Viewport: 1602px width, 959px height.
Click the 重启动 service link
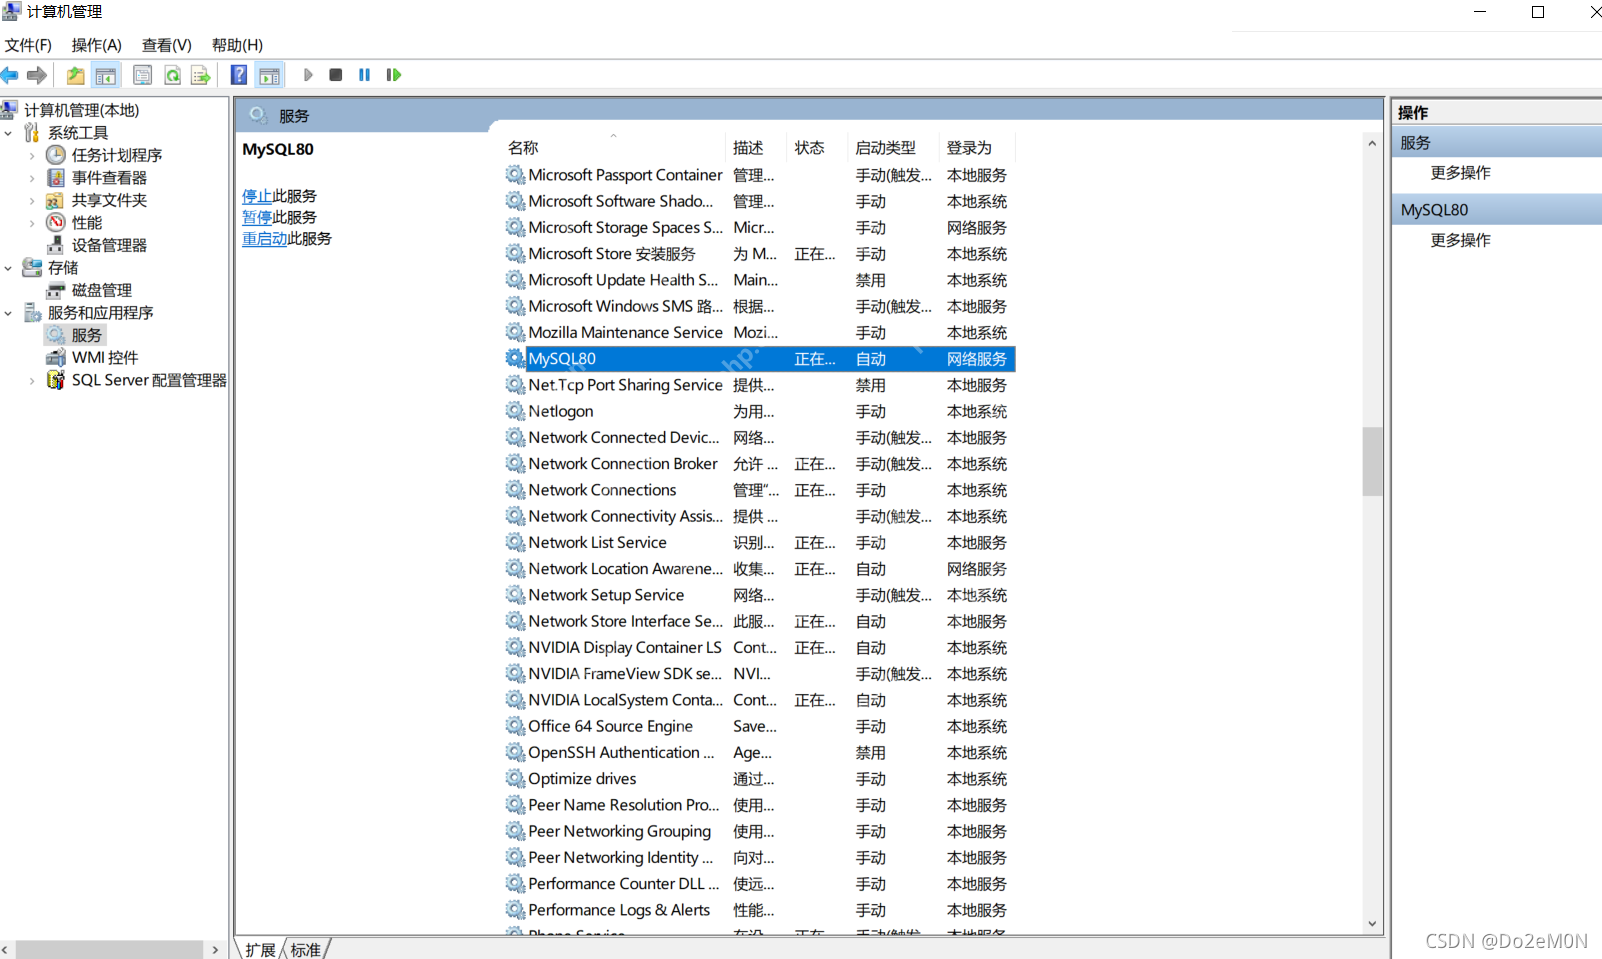coord(264,239)
